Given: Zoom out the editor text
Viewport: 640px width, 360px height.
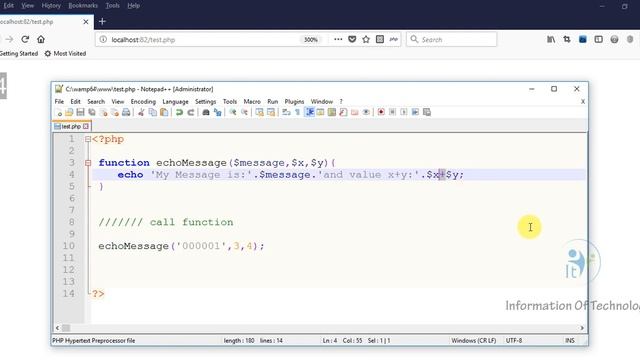Looking at the screenshot, I should [244, 112].
